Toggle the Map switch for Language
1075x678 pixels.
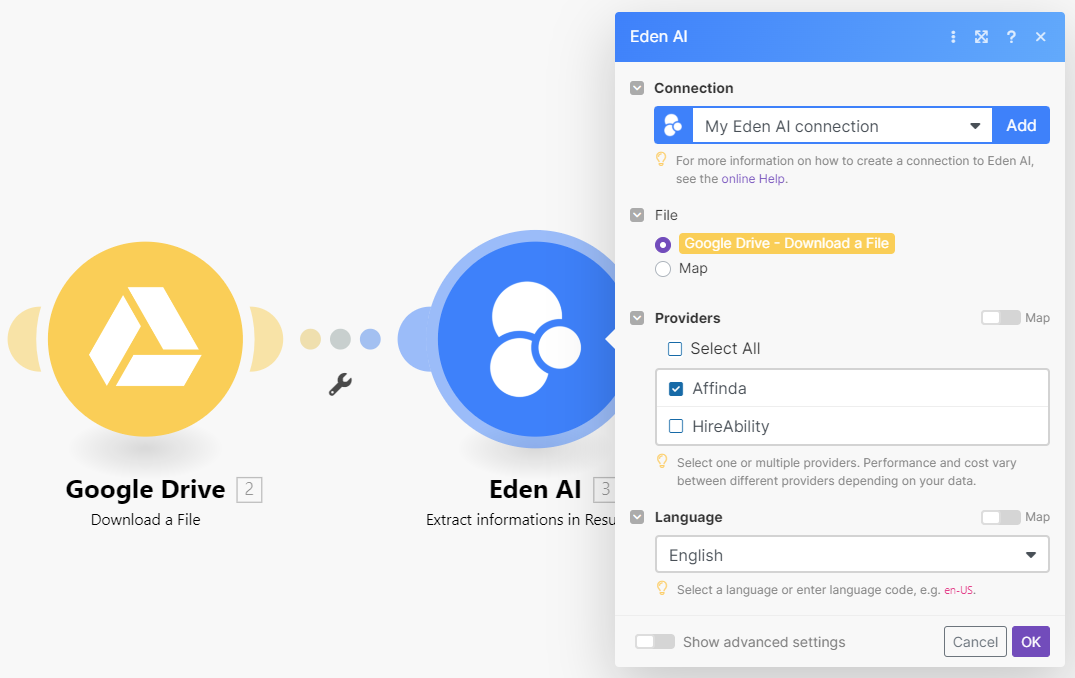point(1001,517)
